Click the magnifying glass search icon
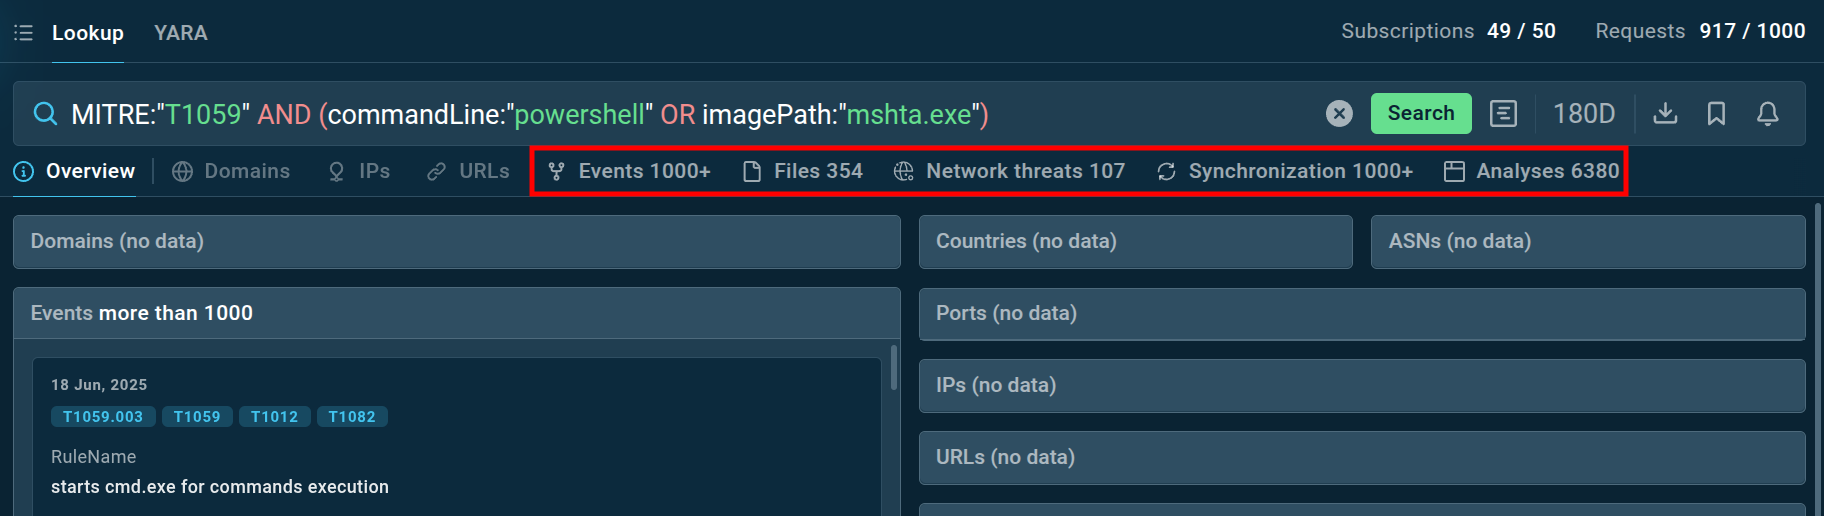1824x516 pixels. pyautogui.click(x=45, y=114)
